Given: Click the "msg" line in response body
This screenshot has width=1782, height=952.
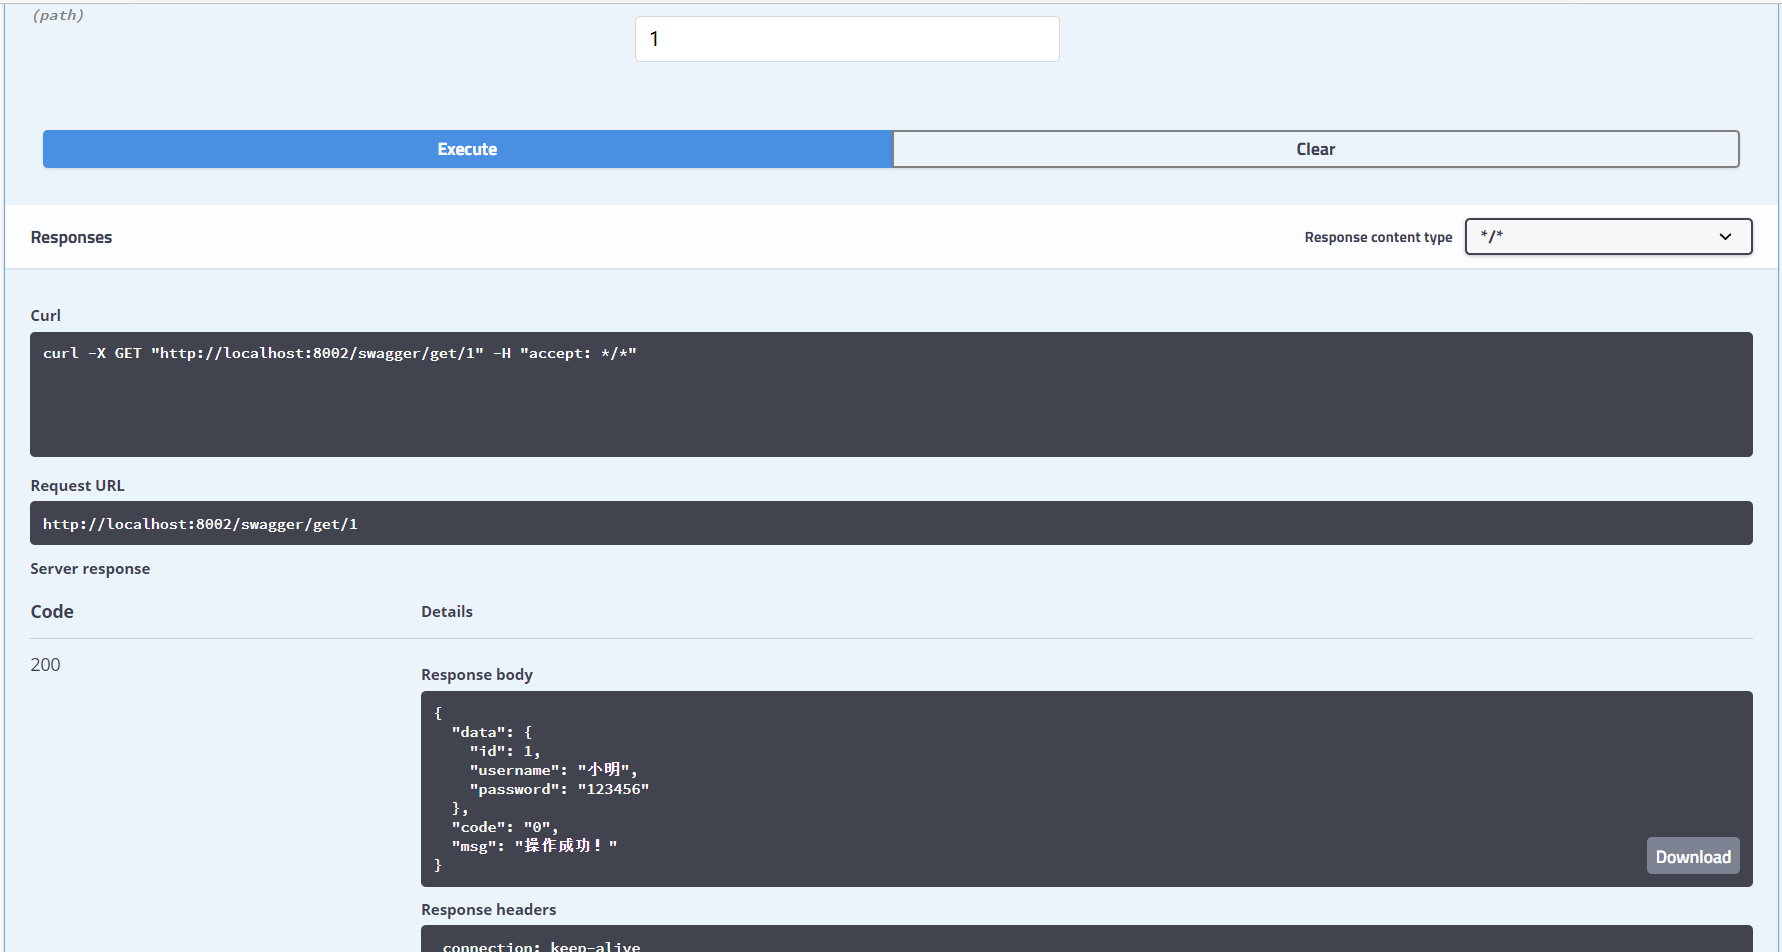Looking at the screenshot, I should pos(534,846).
